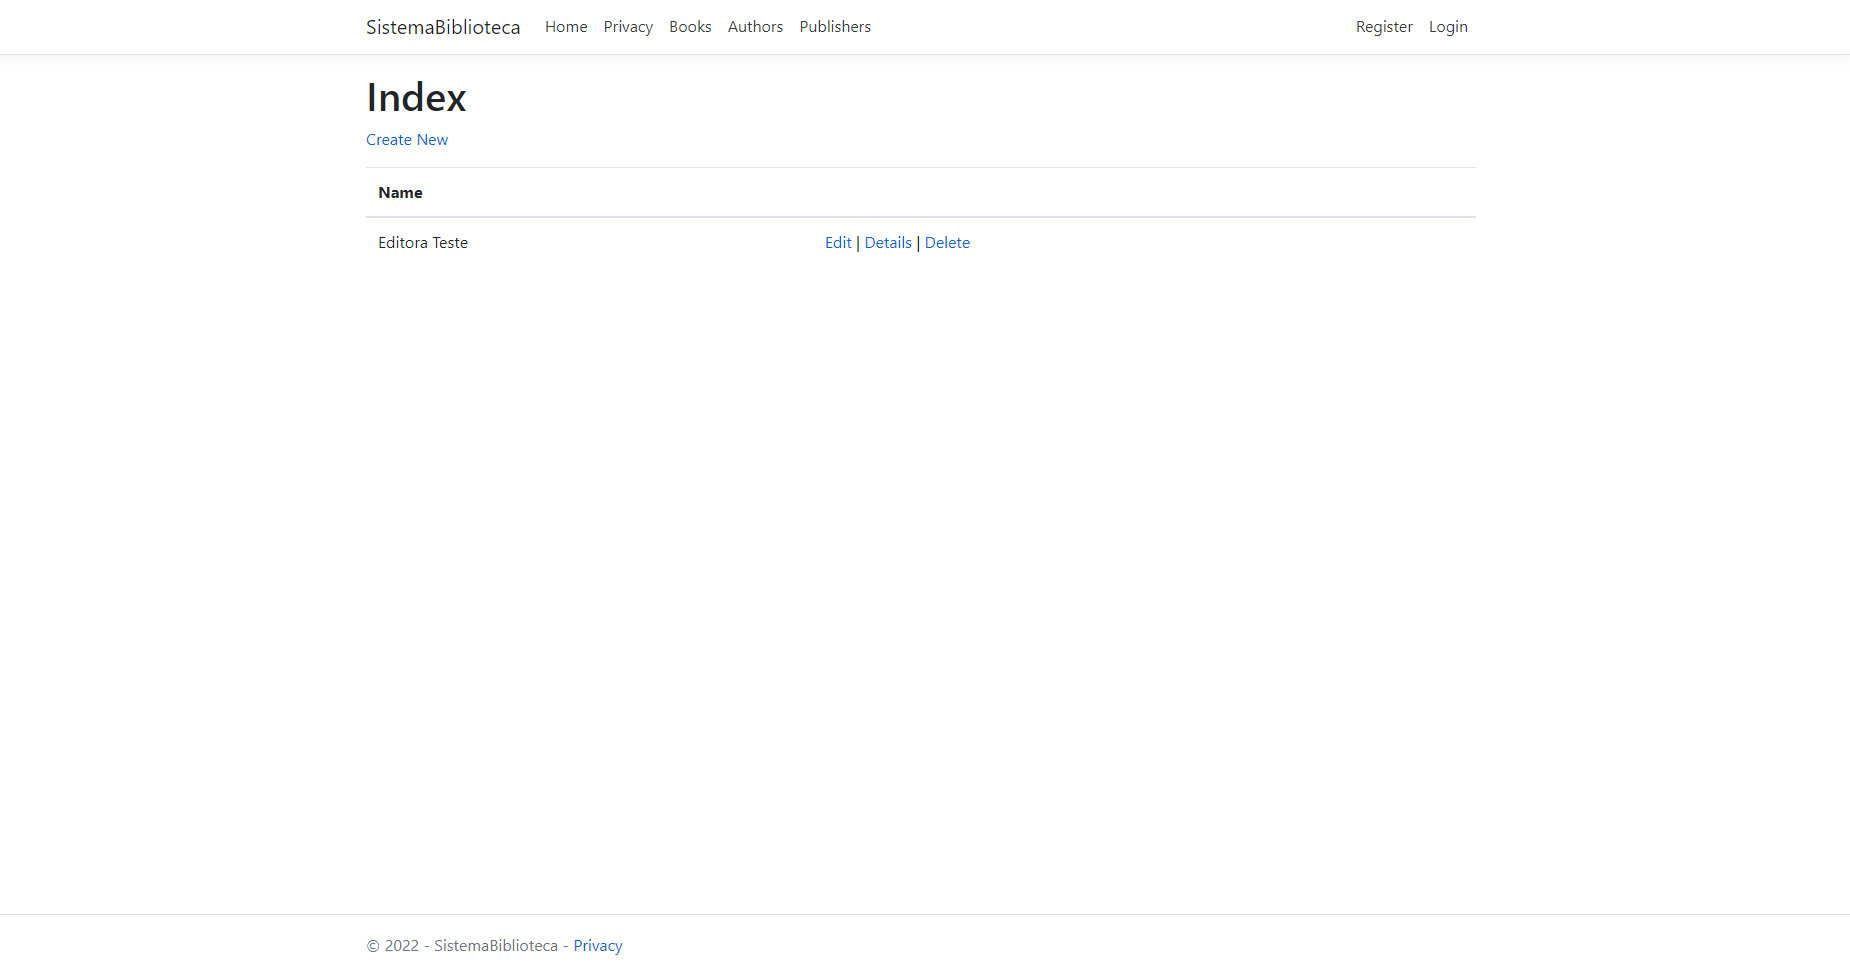The height and width of the screenshot is (975, 1850).
Task: Open Privacy from the footer
Action: pyautogui.click(x=597, y=945)
